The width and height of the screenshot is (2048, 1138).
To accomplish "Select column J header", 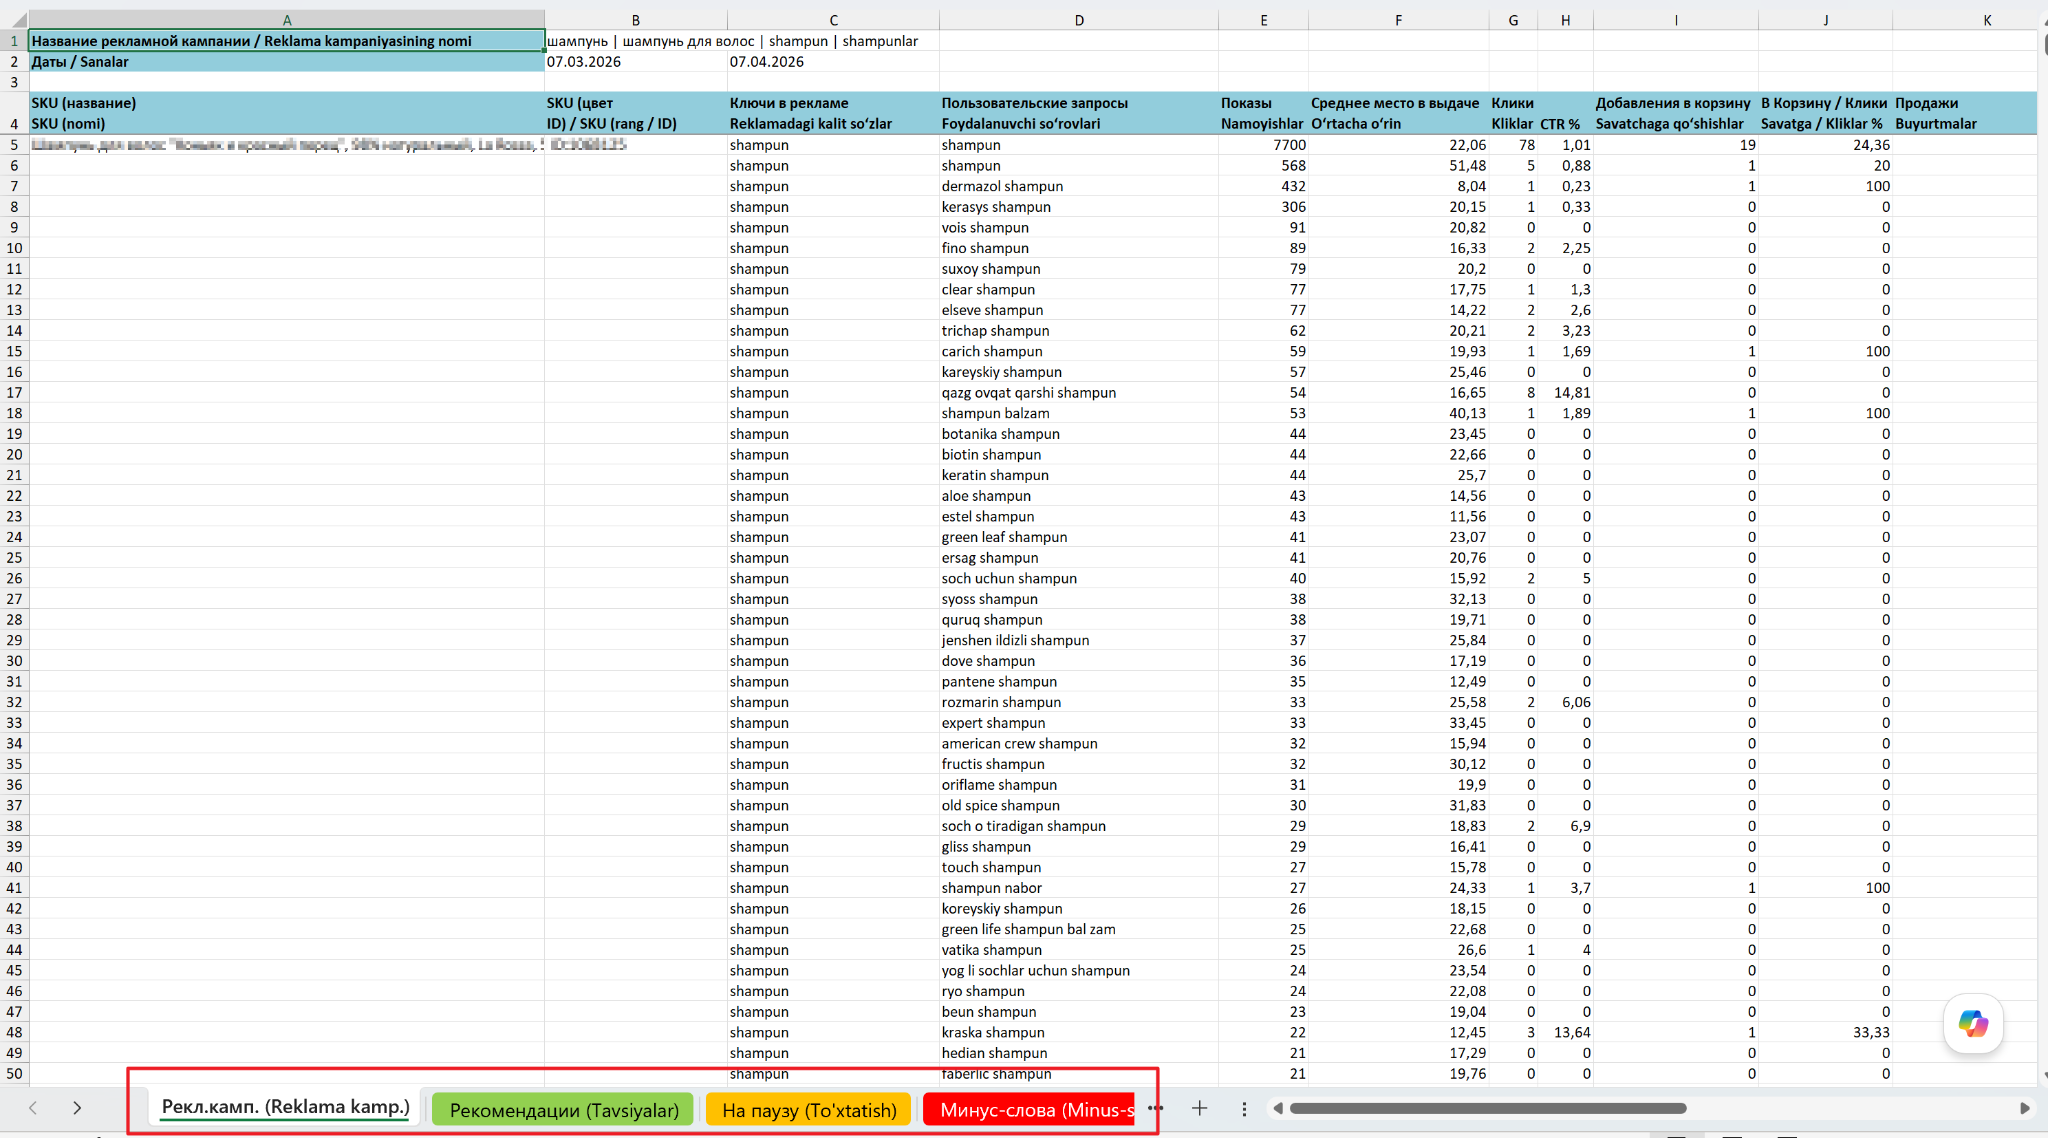I will pos(1826,20).
